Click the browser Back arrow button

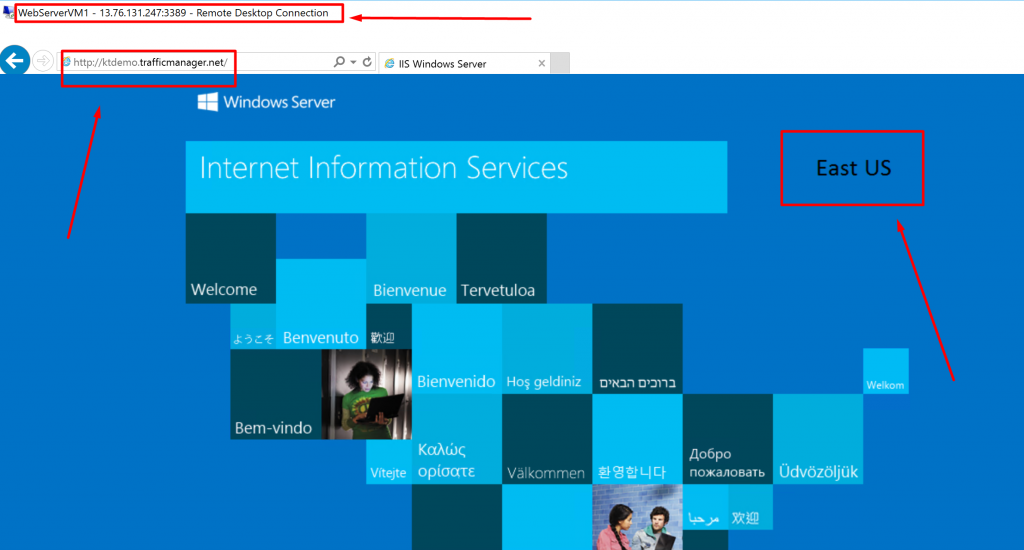coord(14,61)
